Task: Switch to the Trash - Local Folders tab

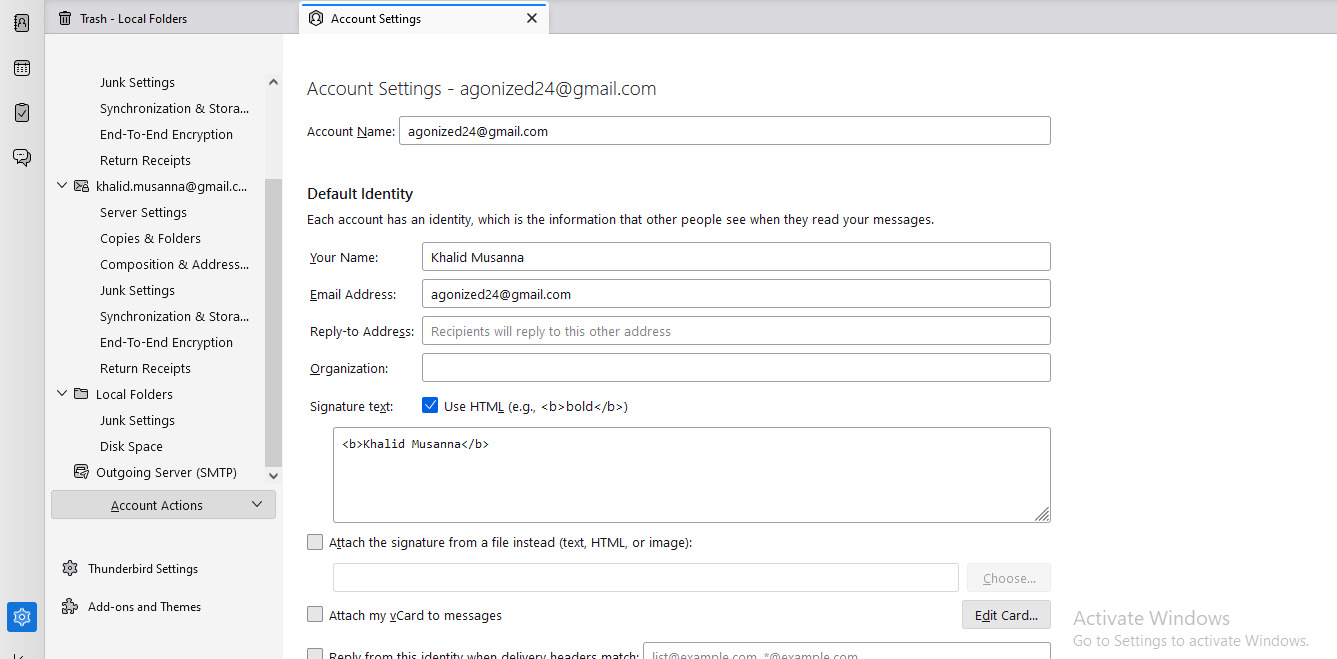Action: [172, 18]
